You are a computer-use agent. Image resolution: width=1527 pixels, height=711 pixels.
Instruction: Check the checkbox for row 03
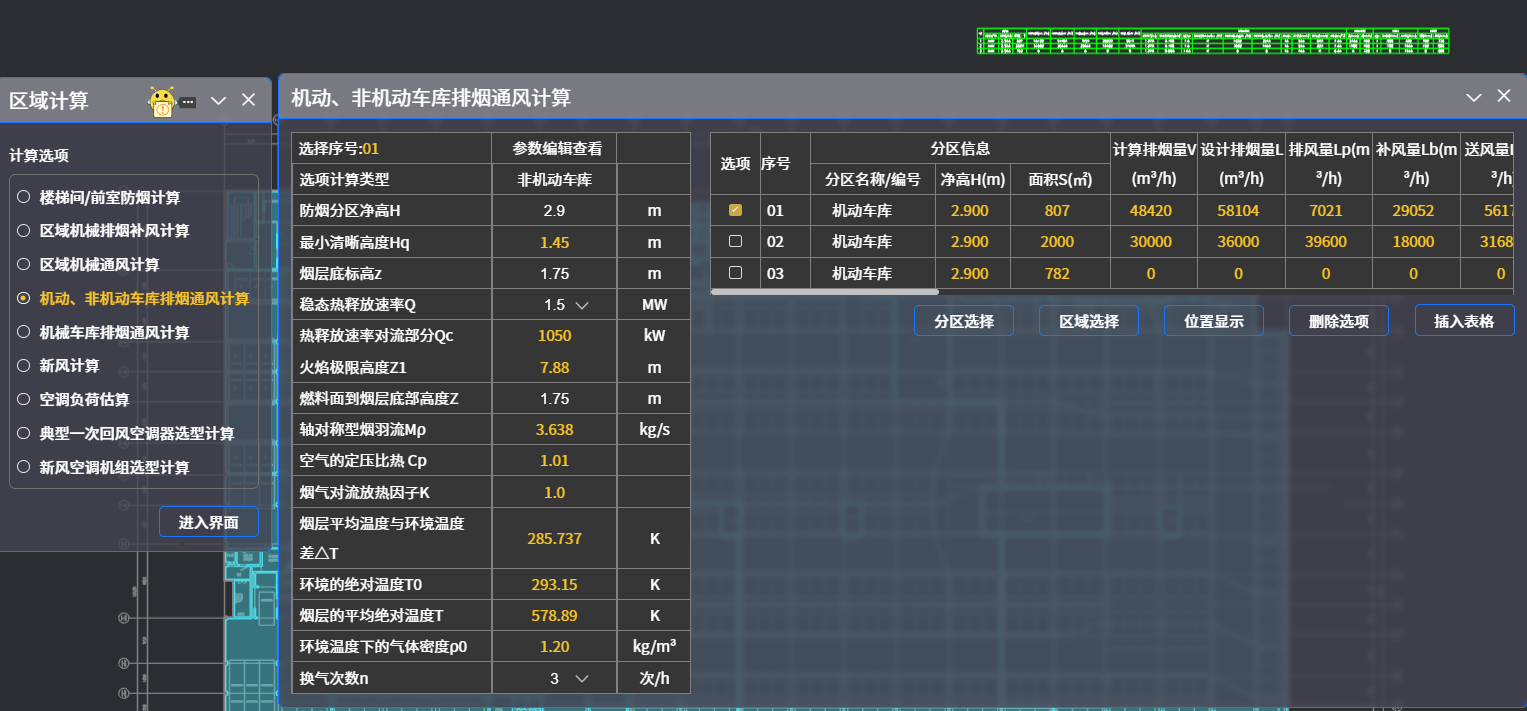click(x=735, y=272)
